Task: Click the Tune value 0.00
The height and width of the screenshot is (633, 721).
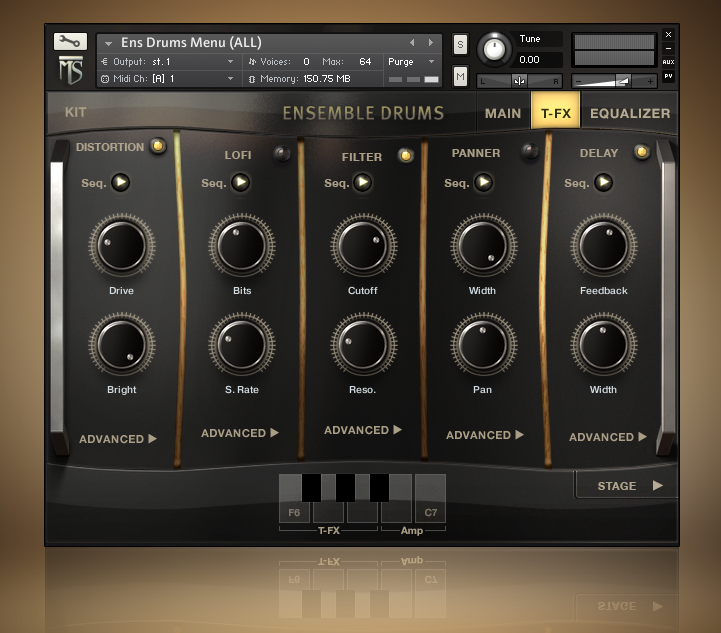Action: point(529,59)
